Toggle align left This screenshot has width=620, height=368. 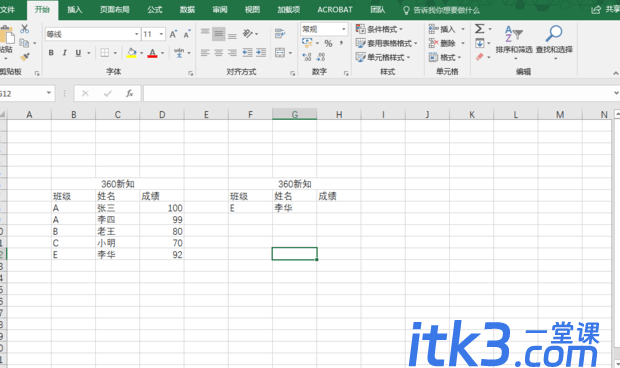[205, 53]
